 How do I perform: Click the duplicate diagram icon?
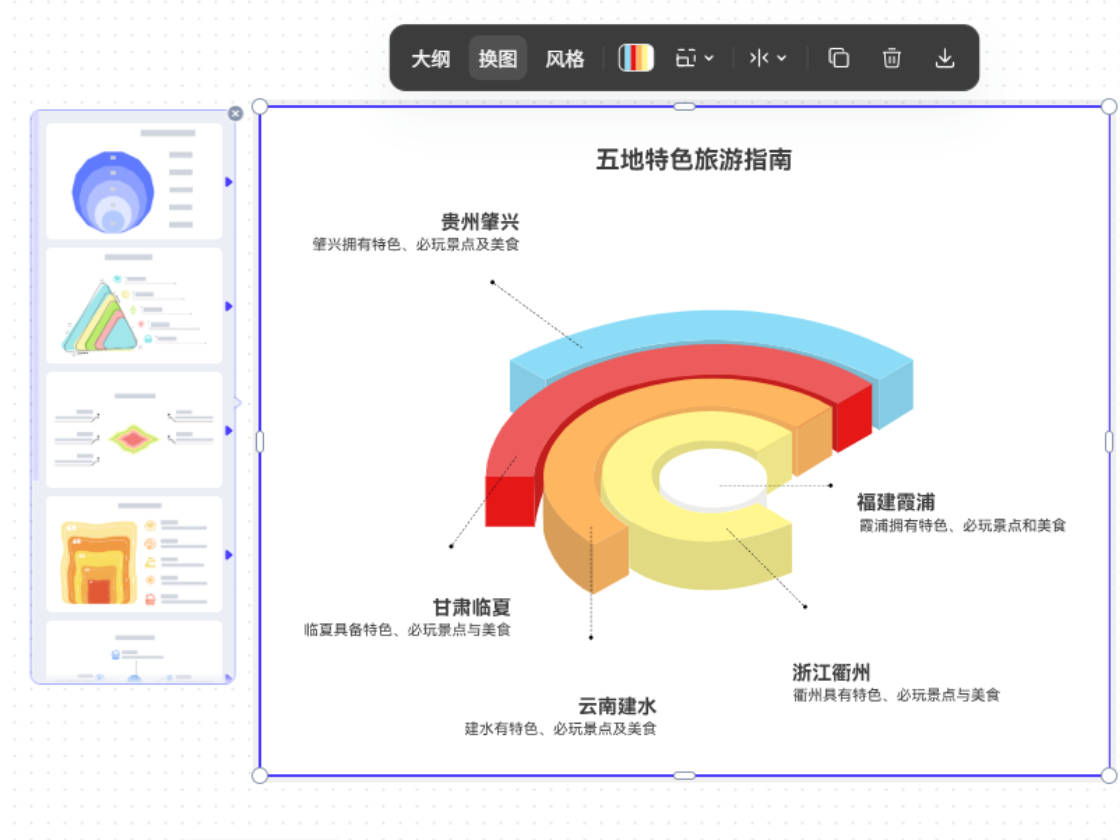(838, 58)
